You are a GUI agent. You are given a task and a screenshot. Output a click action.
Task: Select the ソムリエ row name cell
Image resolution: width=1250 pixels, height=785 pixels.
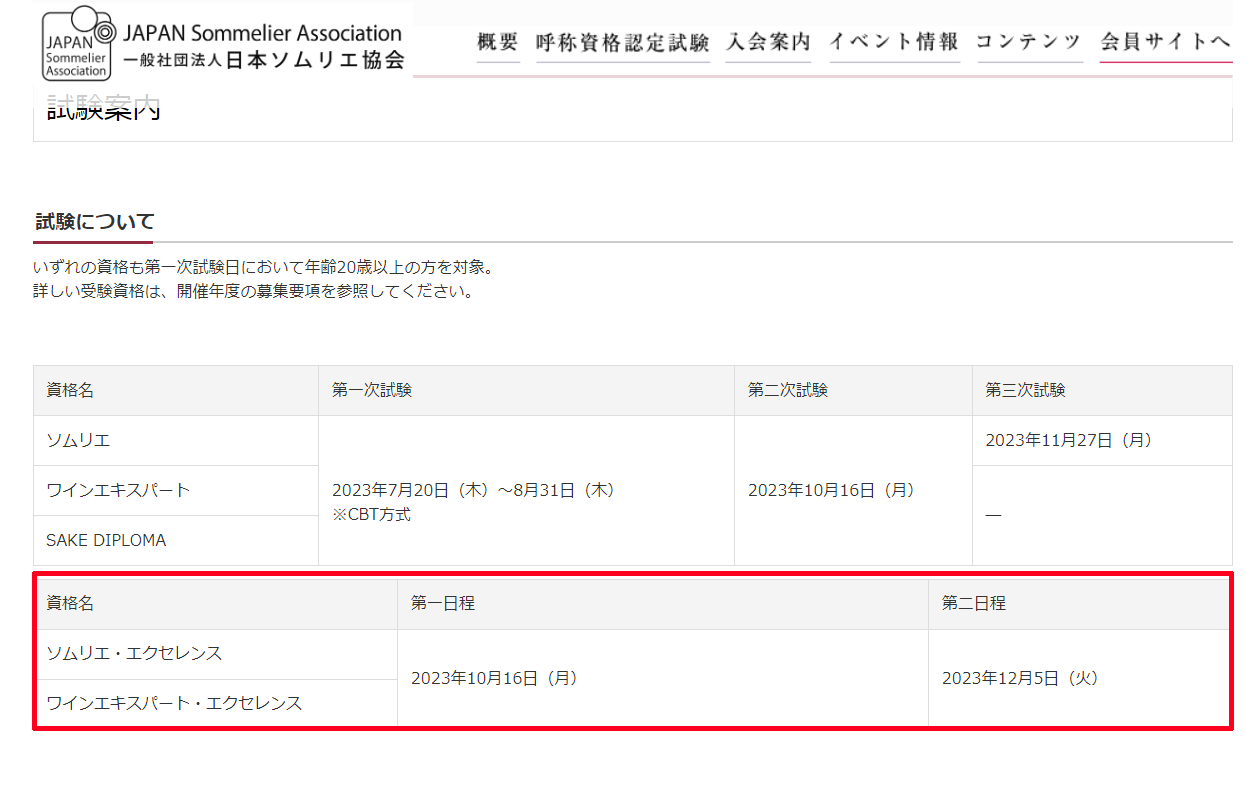click(176, 440)
